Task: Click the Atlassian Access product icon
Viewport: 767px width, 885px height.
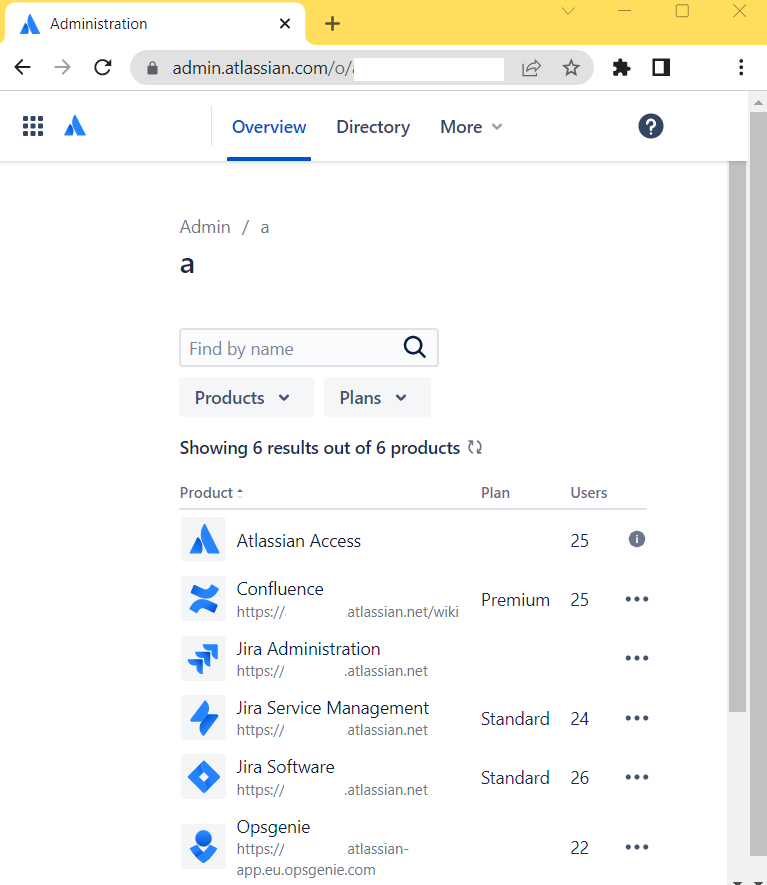Action: [x=204, y=540]
